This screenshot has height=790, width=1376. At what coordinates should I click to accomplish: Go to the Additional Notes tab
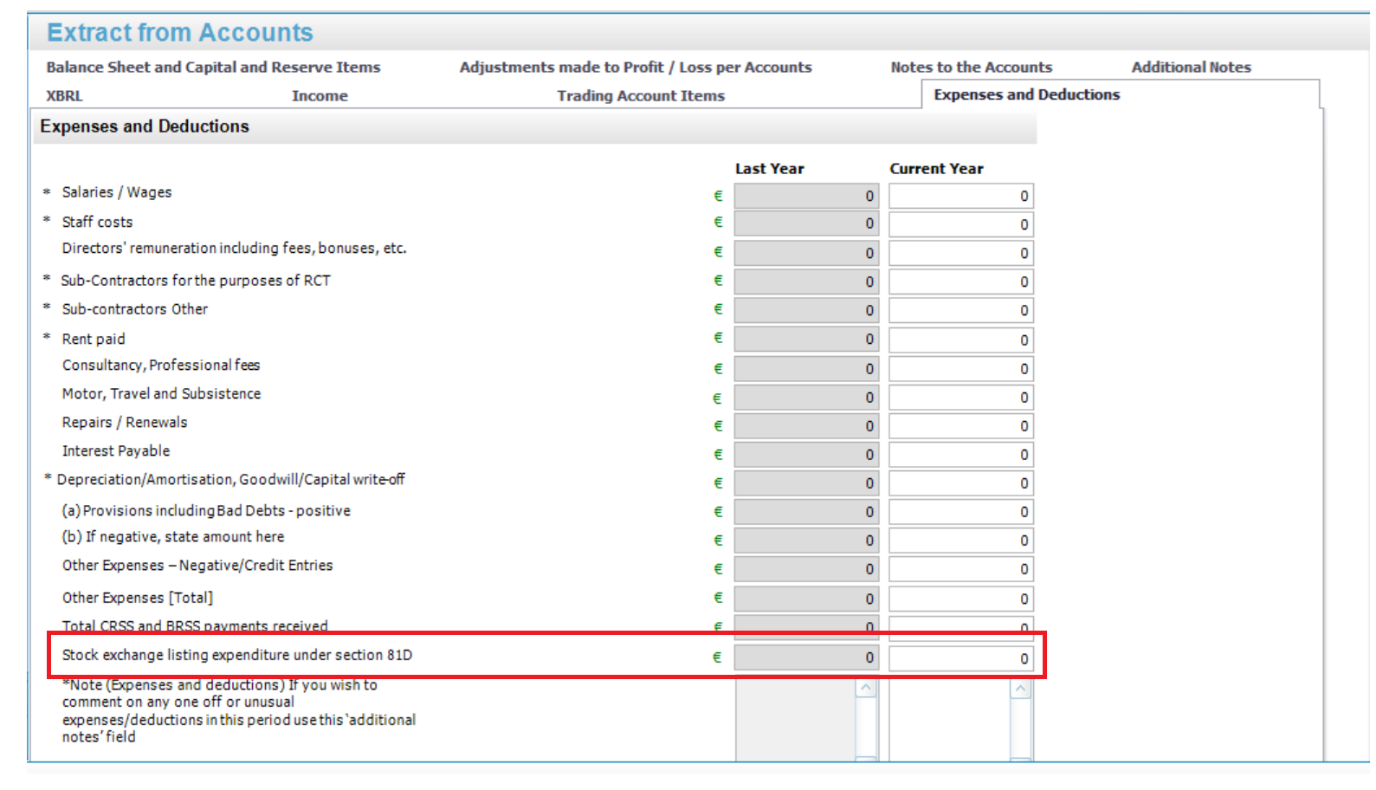pyautogui.click(x=1191, y=67)
